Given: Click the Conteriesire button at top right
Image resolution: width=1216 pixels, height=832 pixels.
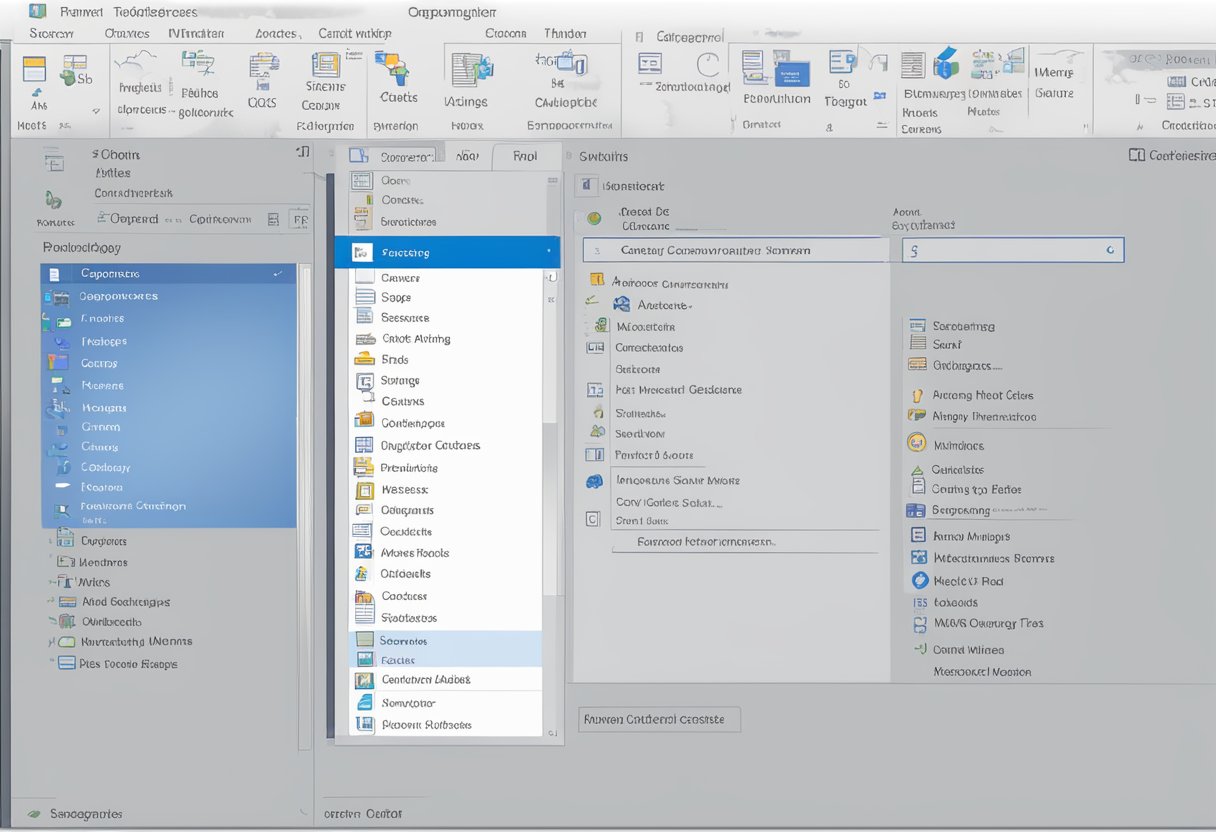Looking at the screenshot, I should pyautogui.click(x=1172, y=155).
